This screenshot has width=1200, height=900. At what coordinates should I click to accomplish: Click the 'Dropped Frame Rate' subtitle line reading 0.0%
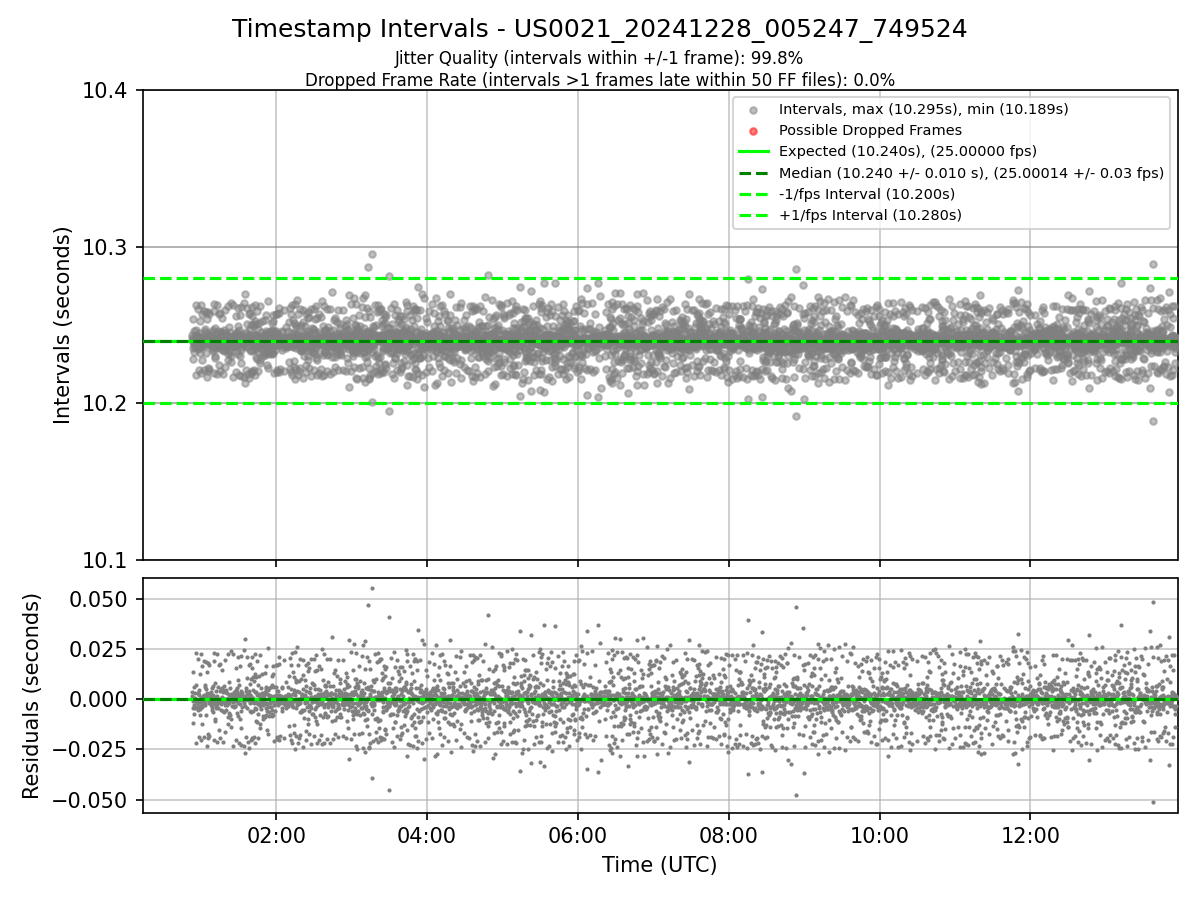[599, 79]
